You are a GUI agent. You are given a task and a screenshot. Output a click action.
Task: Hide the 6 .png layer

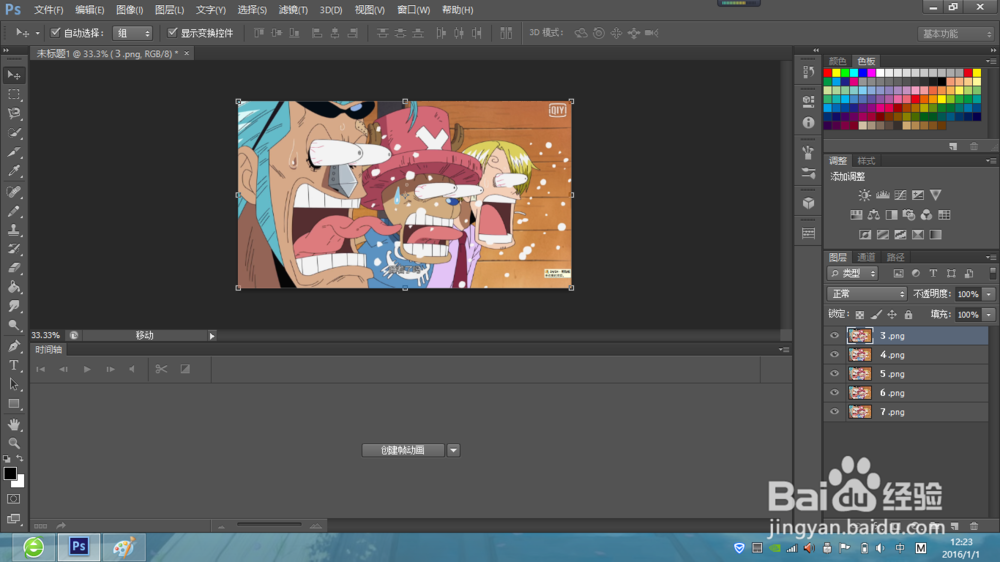click(x=834, y=393)
